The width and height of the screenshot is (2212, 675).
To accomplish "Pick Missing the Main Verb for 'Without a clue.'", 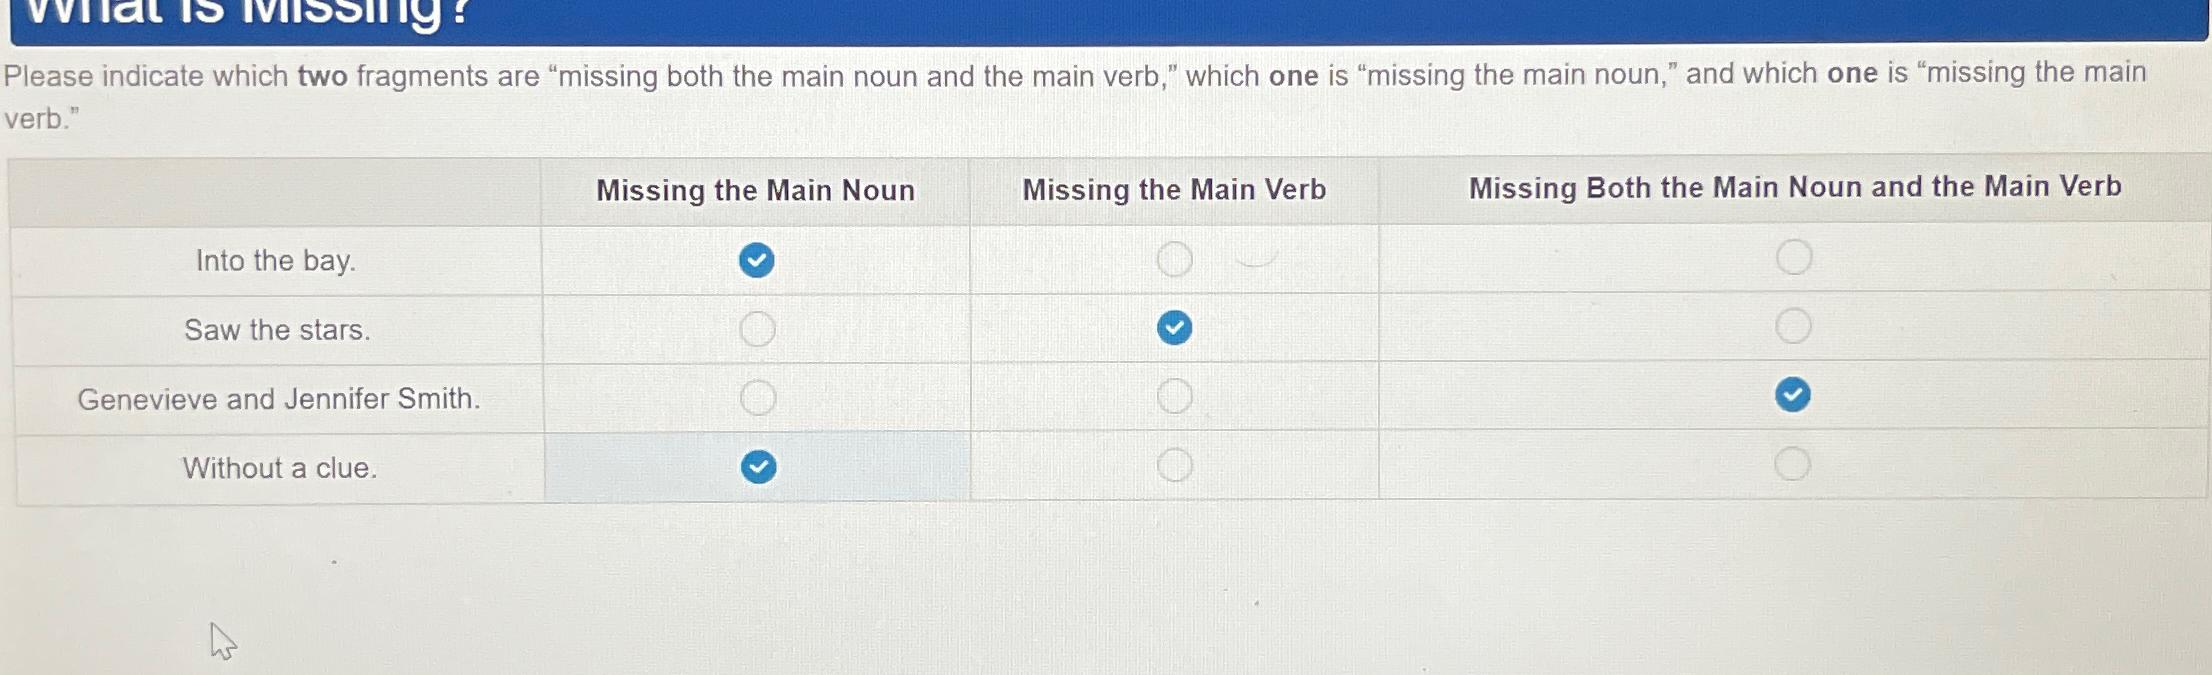I will (1174, 465).
